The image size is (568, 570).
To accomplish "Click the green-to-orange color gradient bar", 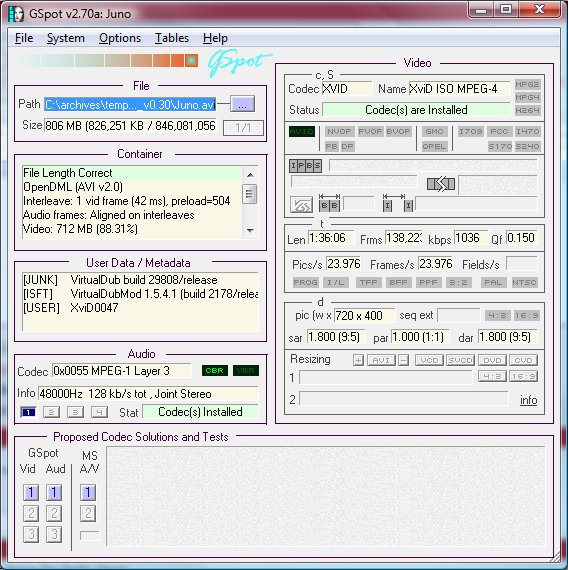I will (x=108, y=60).
